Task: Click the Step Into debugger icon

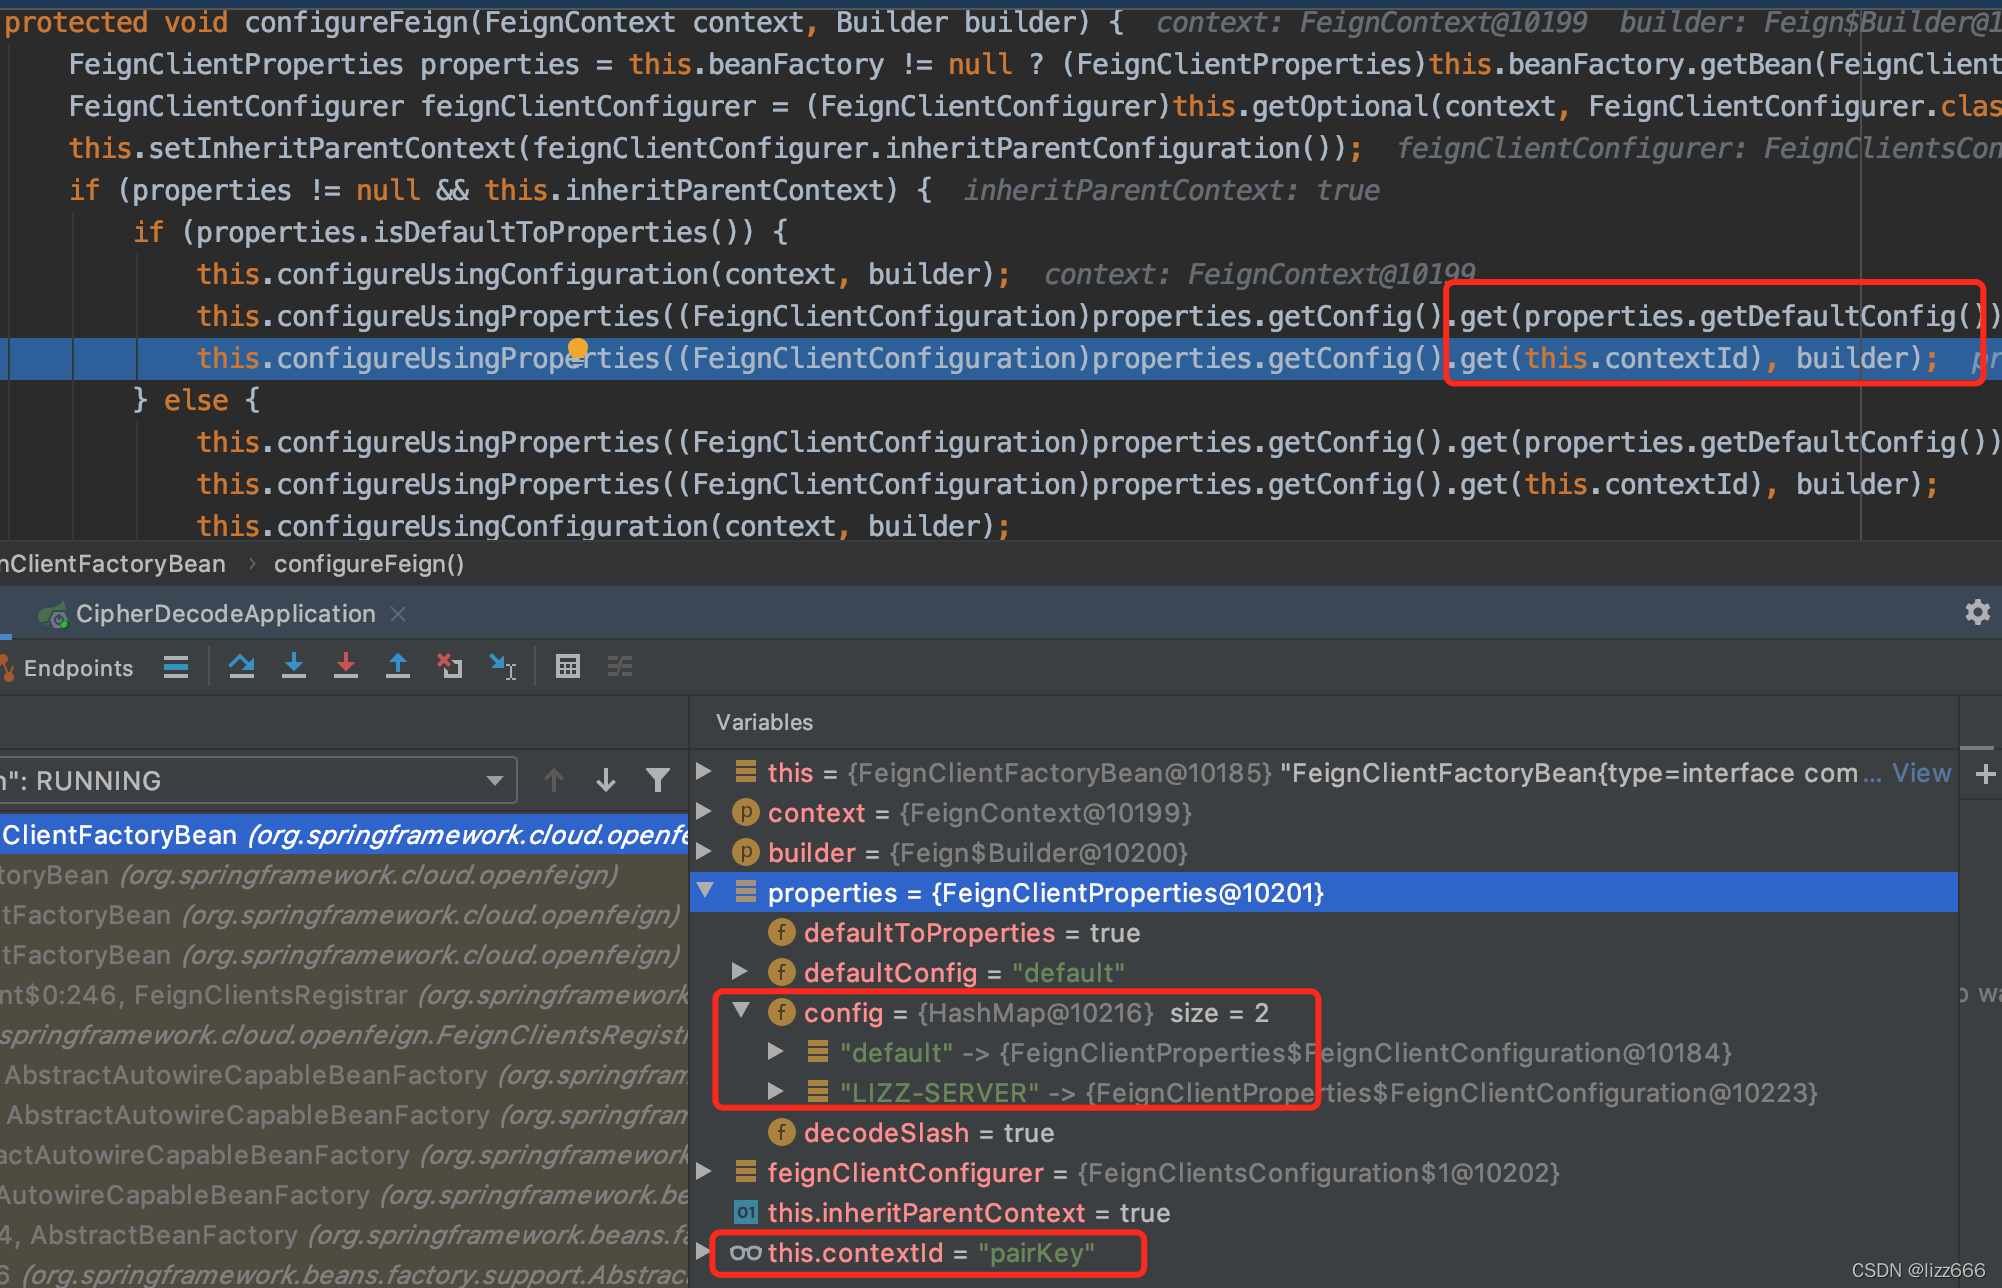Action: (294, 666)
